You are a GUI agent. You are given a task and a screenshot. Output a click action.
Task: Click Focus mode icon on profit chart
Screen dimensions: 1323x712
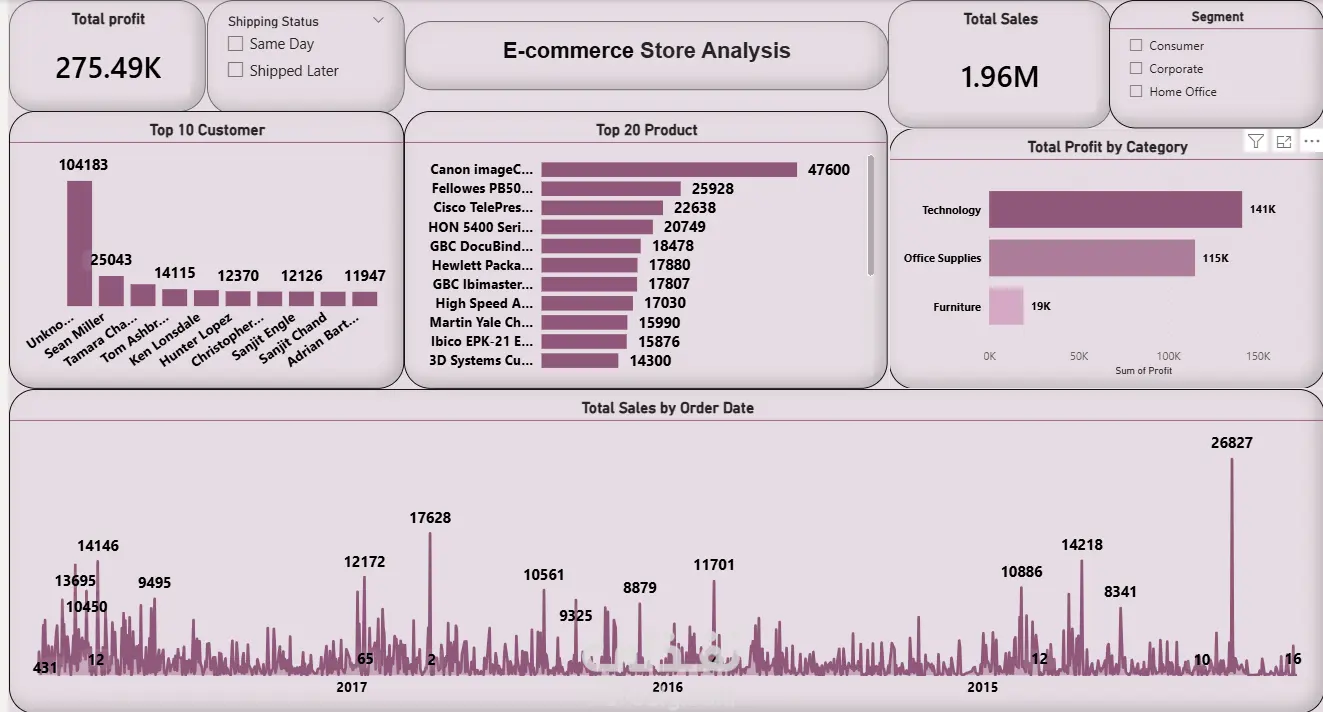(1284, 142)
